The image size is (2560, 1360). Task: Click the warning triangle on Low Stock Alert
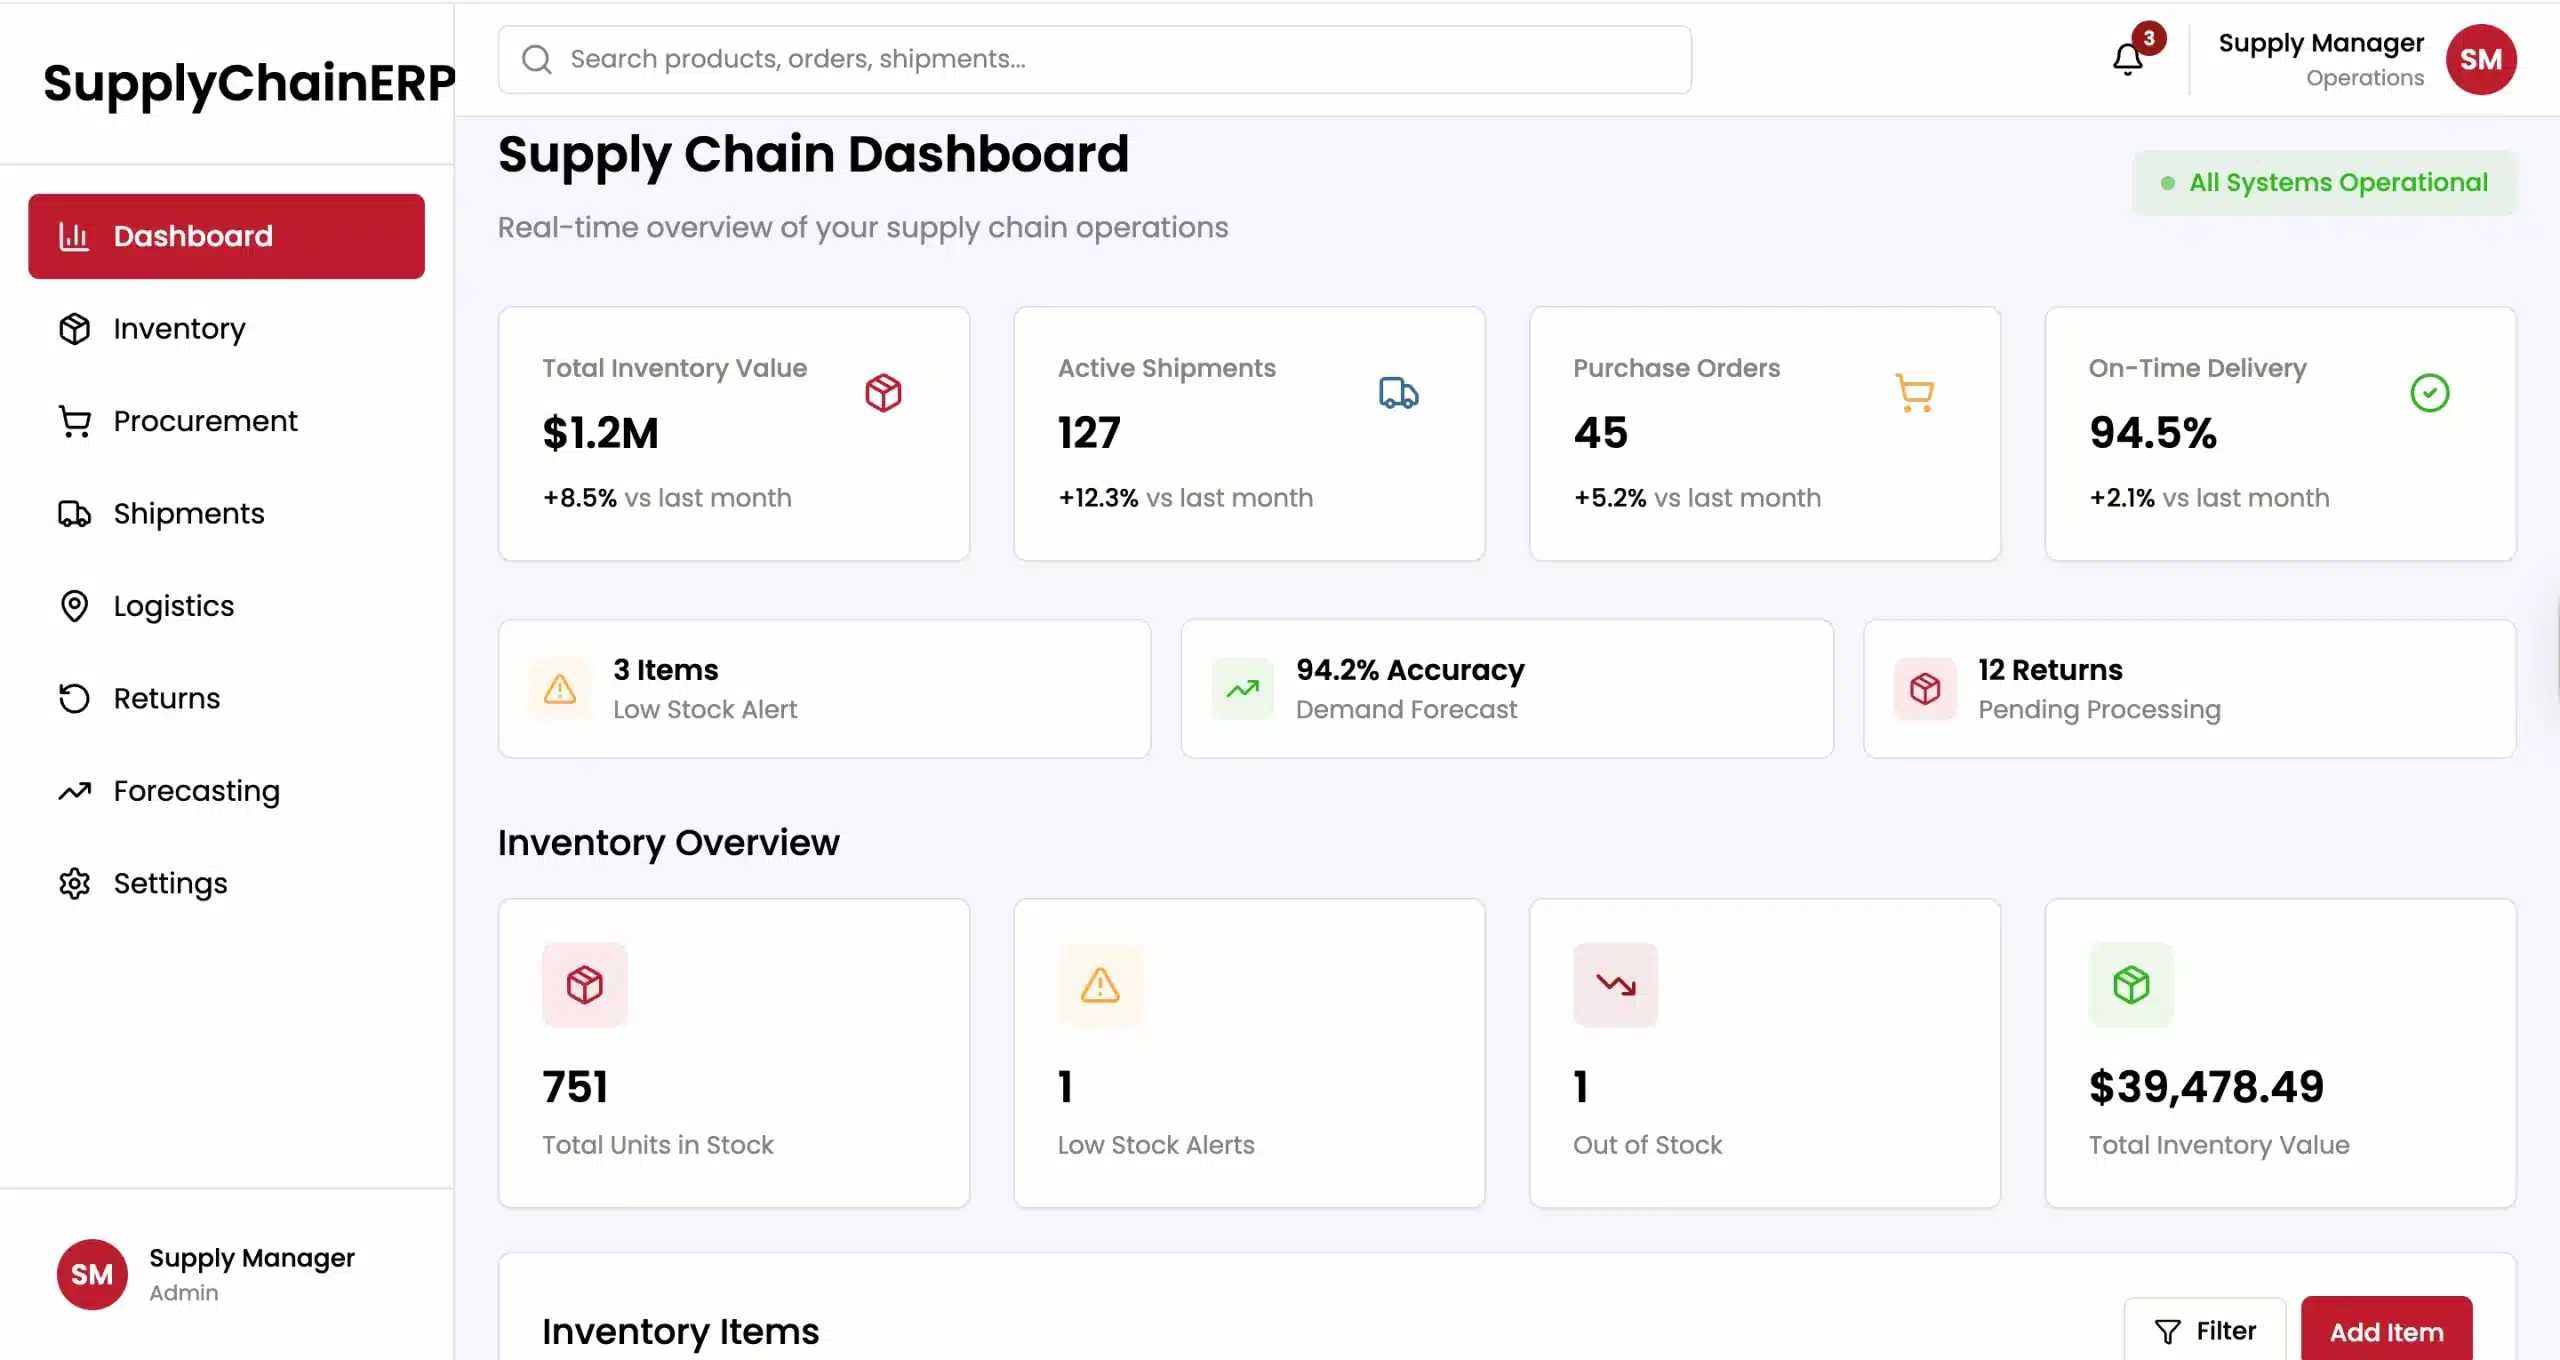coord(560,689)
